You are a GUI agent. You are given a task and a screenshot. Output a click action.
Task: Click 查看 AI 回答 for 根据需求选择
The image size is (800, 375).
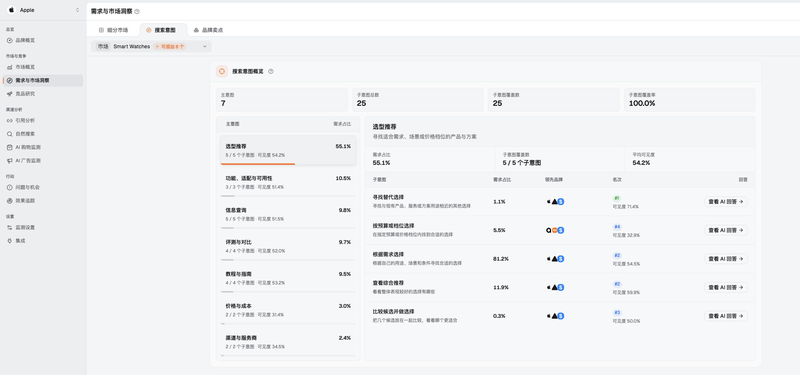click(726, 259)
